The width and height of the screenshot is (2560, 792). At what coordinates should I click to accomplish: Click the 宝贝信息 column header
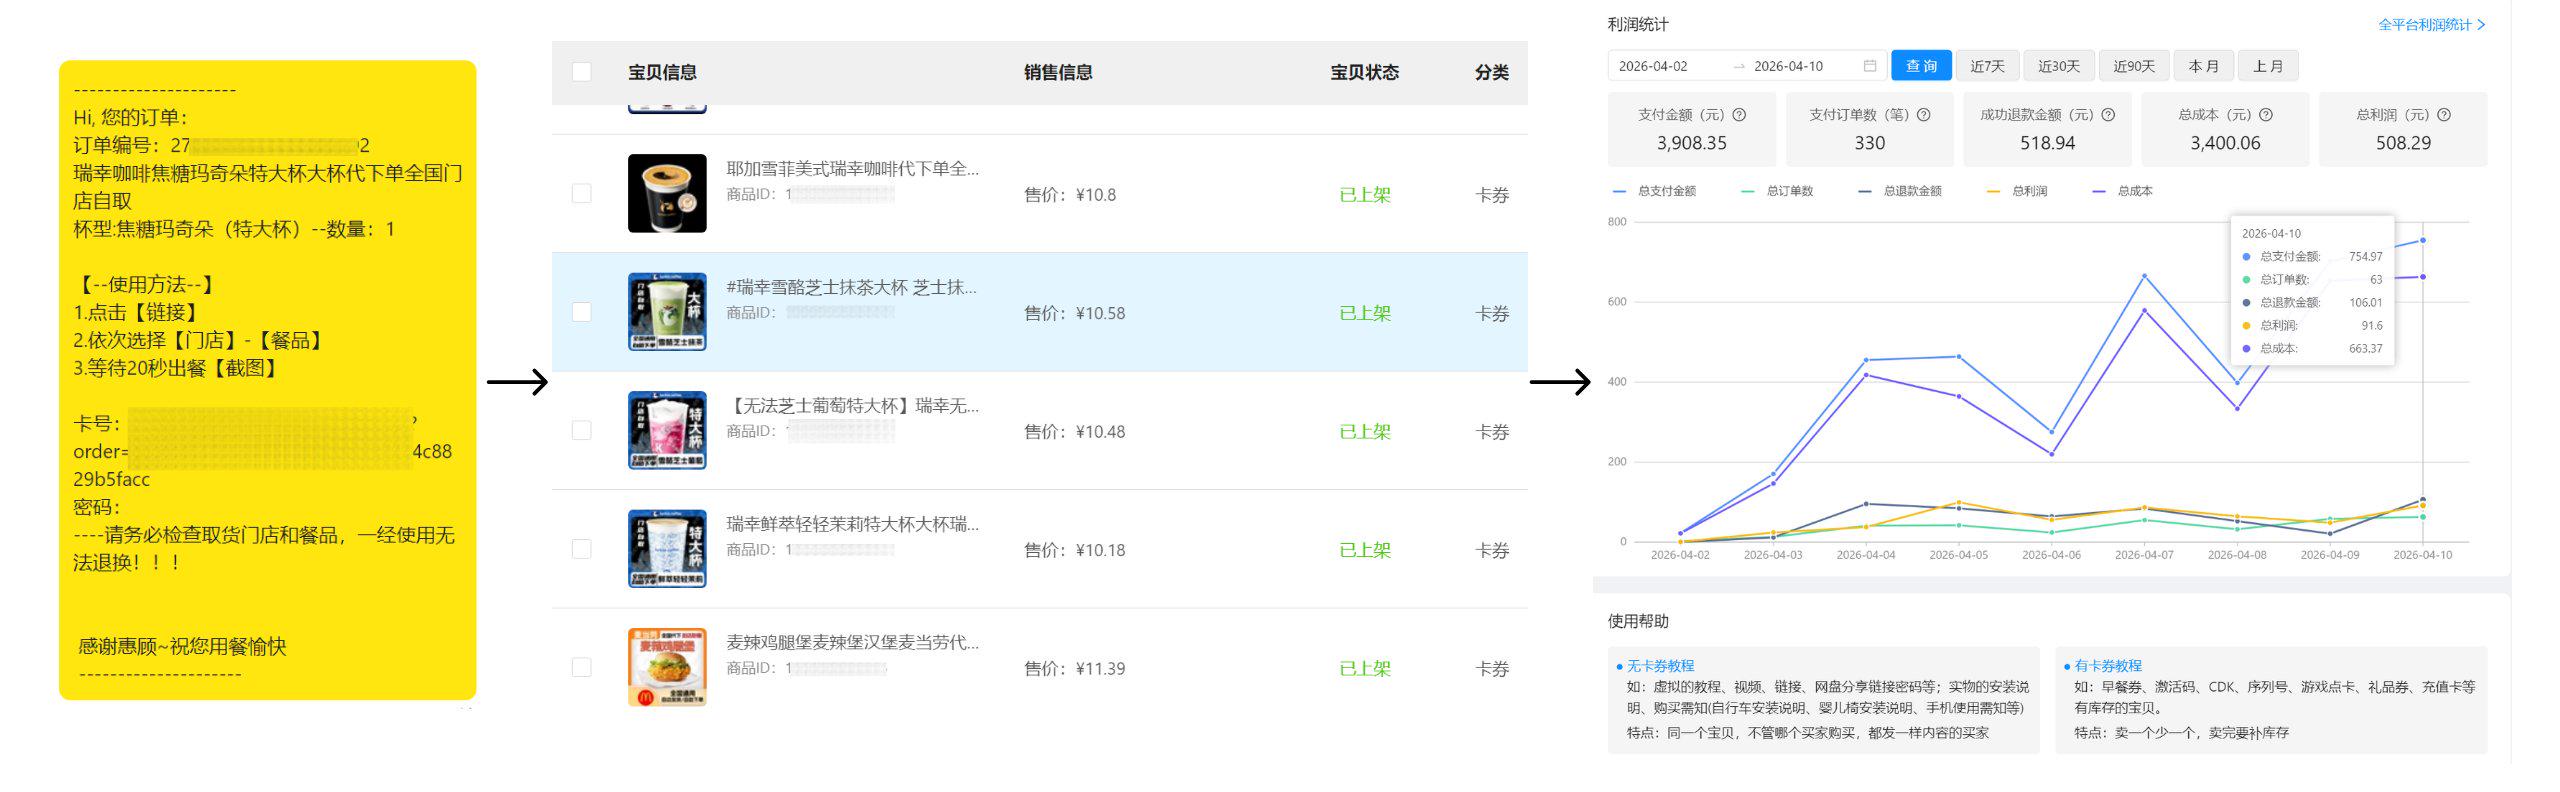point(662,72)
